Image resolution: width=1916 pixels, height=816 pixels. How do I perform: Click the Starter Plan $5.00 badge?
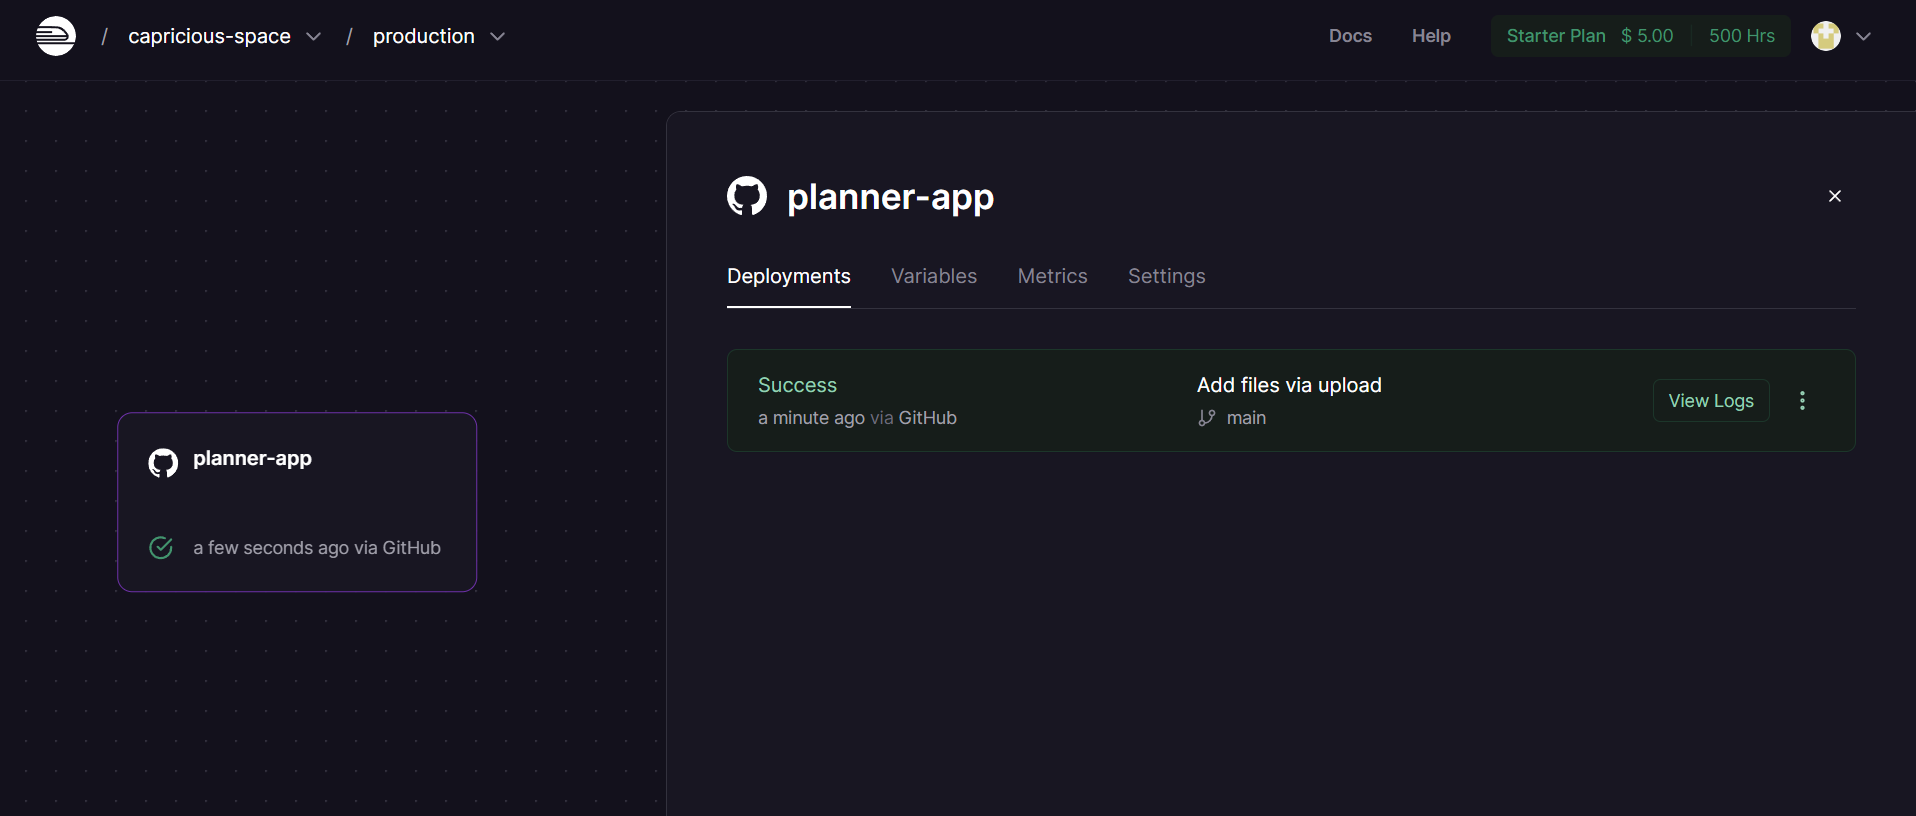tap(1590, 36)
